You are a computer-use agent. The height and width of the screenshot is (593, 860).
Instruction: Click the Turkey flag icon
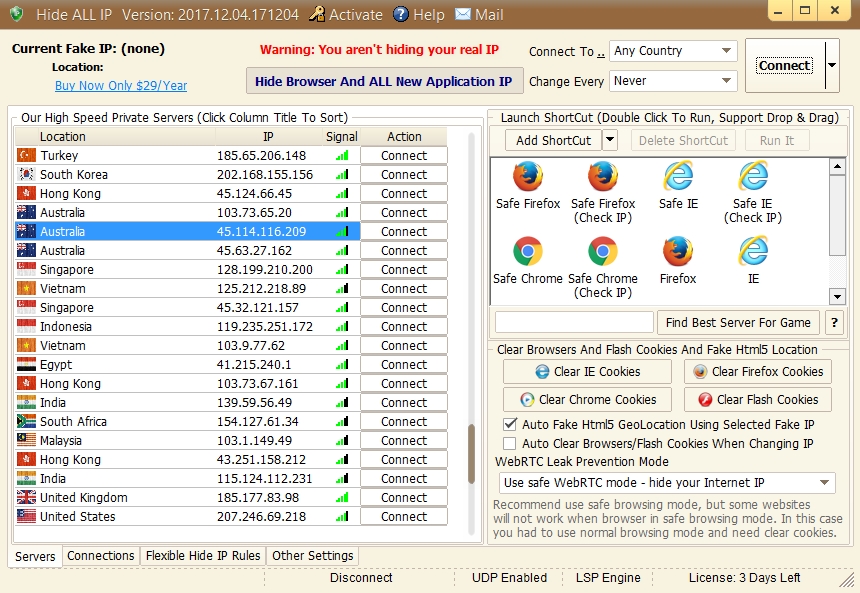pyautogui.click(x=26, y=155)
